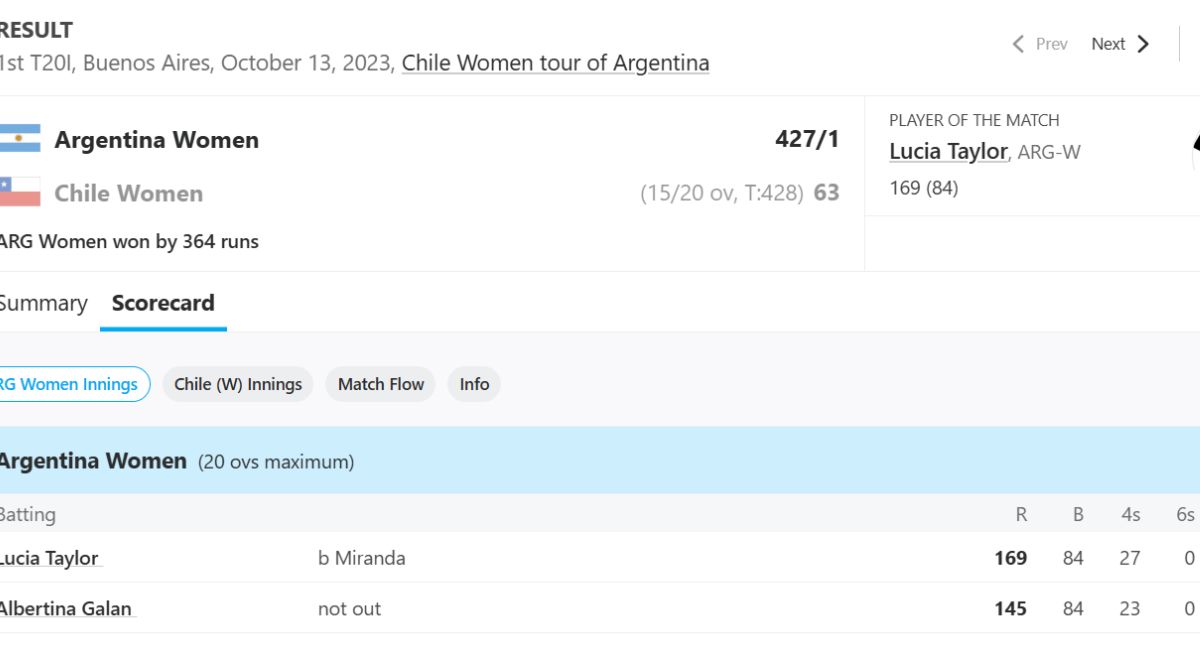Select ARG Women Innings pill
This screenshot has width=1200, height=645.
[72, 384]
